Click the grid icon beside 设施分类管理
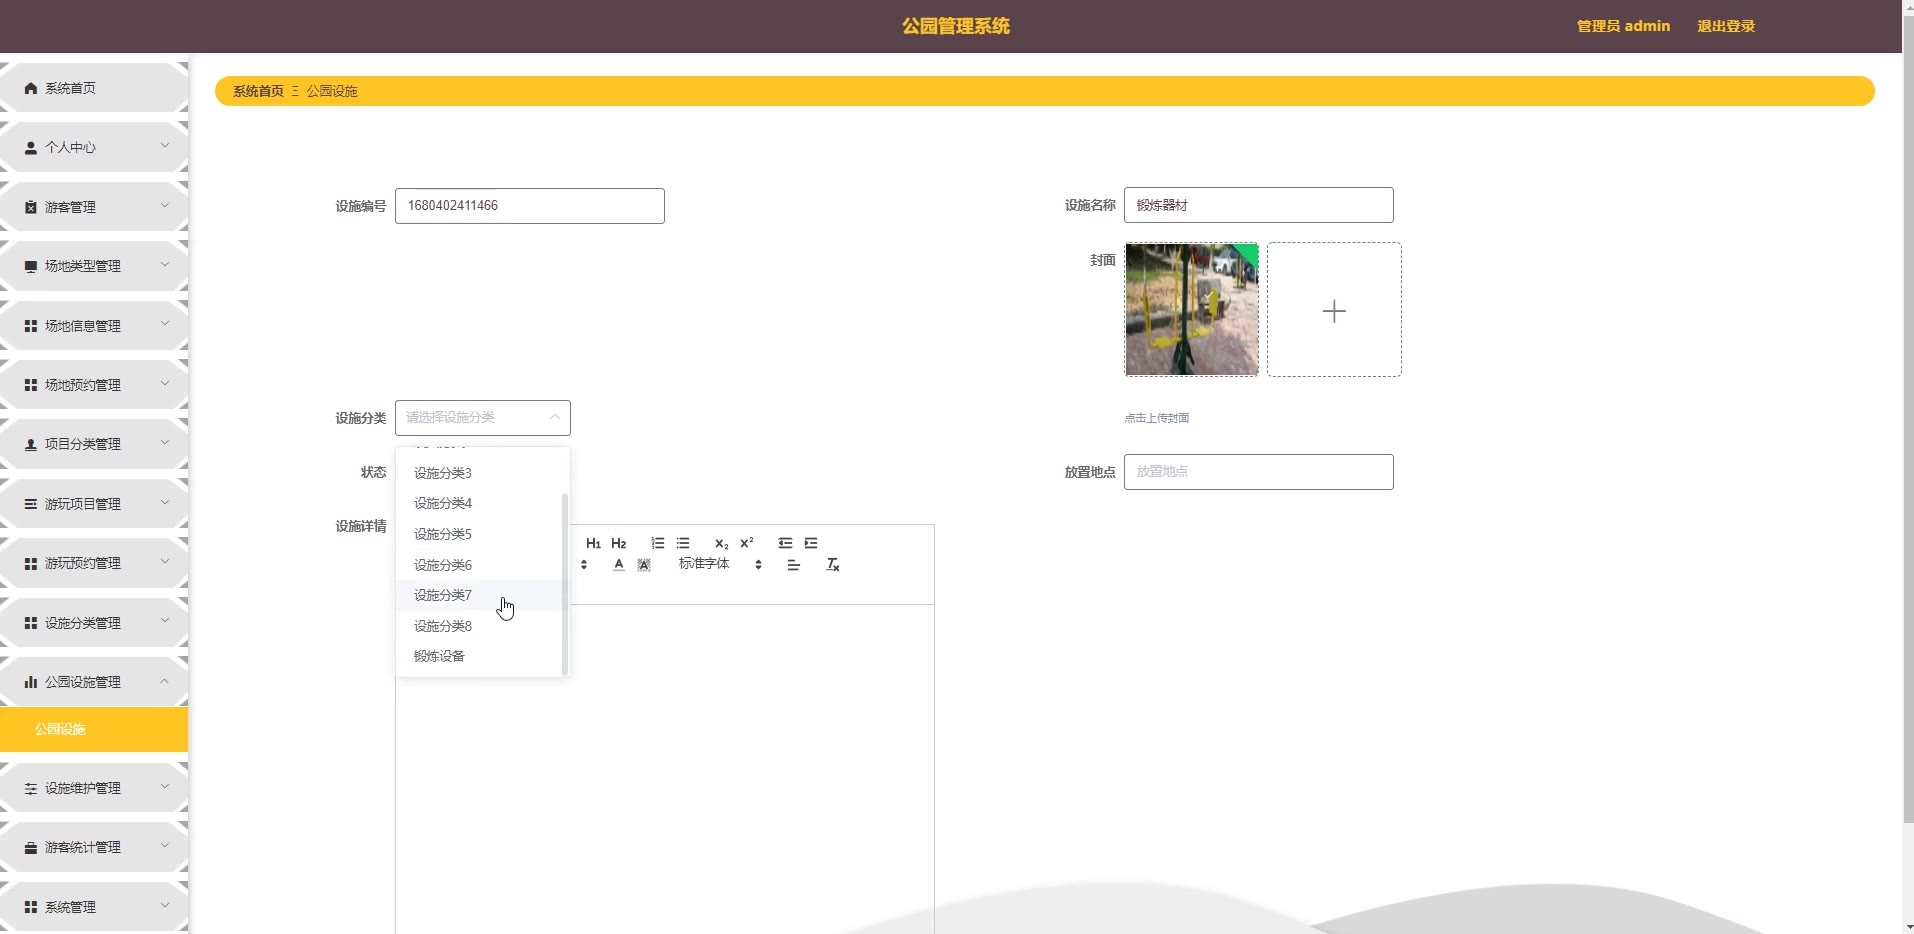The width and height of the screenshot is (1914, 934). point(31,623)
